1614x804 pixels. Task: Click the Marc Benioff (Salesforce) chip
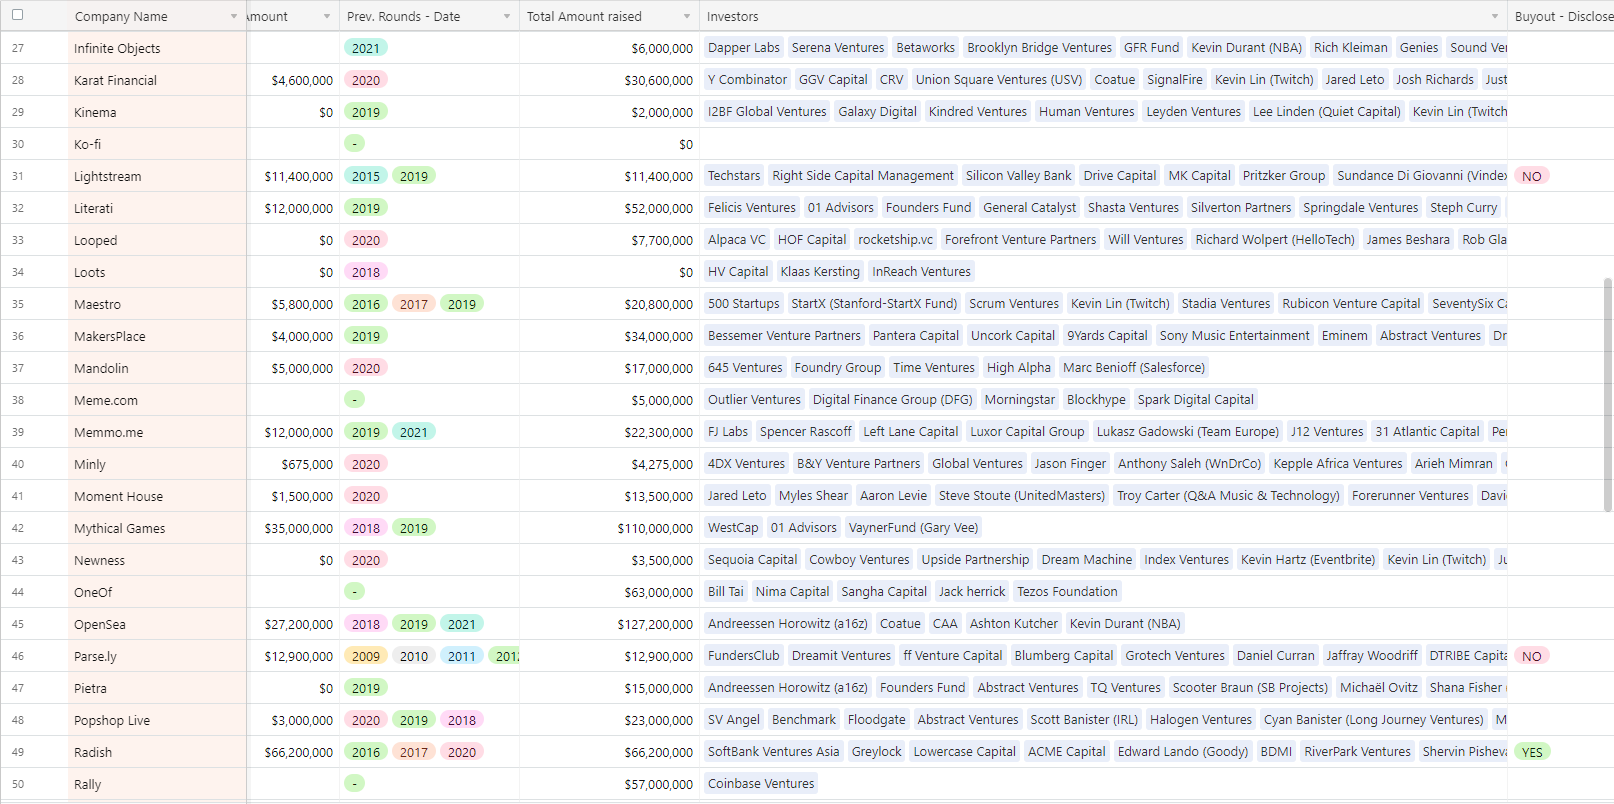(x=1134, y=367)
